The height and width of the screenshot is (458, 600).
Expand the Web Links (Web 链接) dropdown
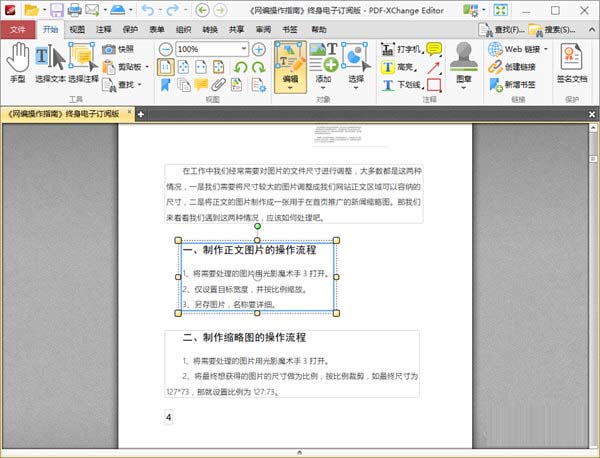[546, 48]
